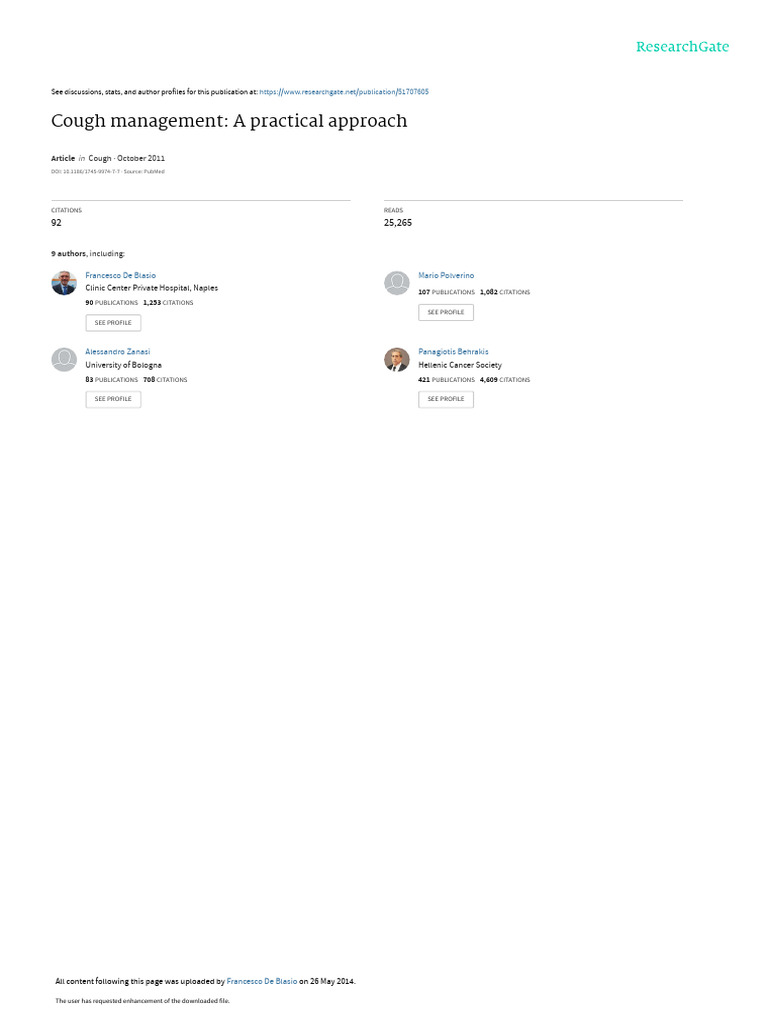Viewport: 768px width, 1024px height.
Task: Click the journal name Cough beside Article
Action: tap(100, 158)
